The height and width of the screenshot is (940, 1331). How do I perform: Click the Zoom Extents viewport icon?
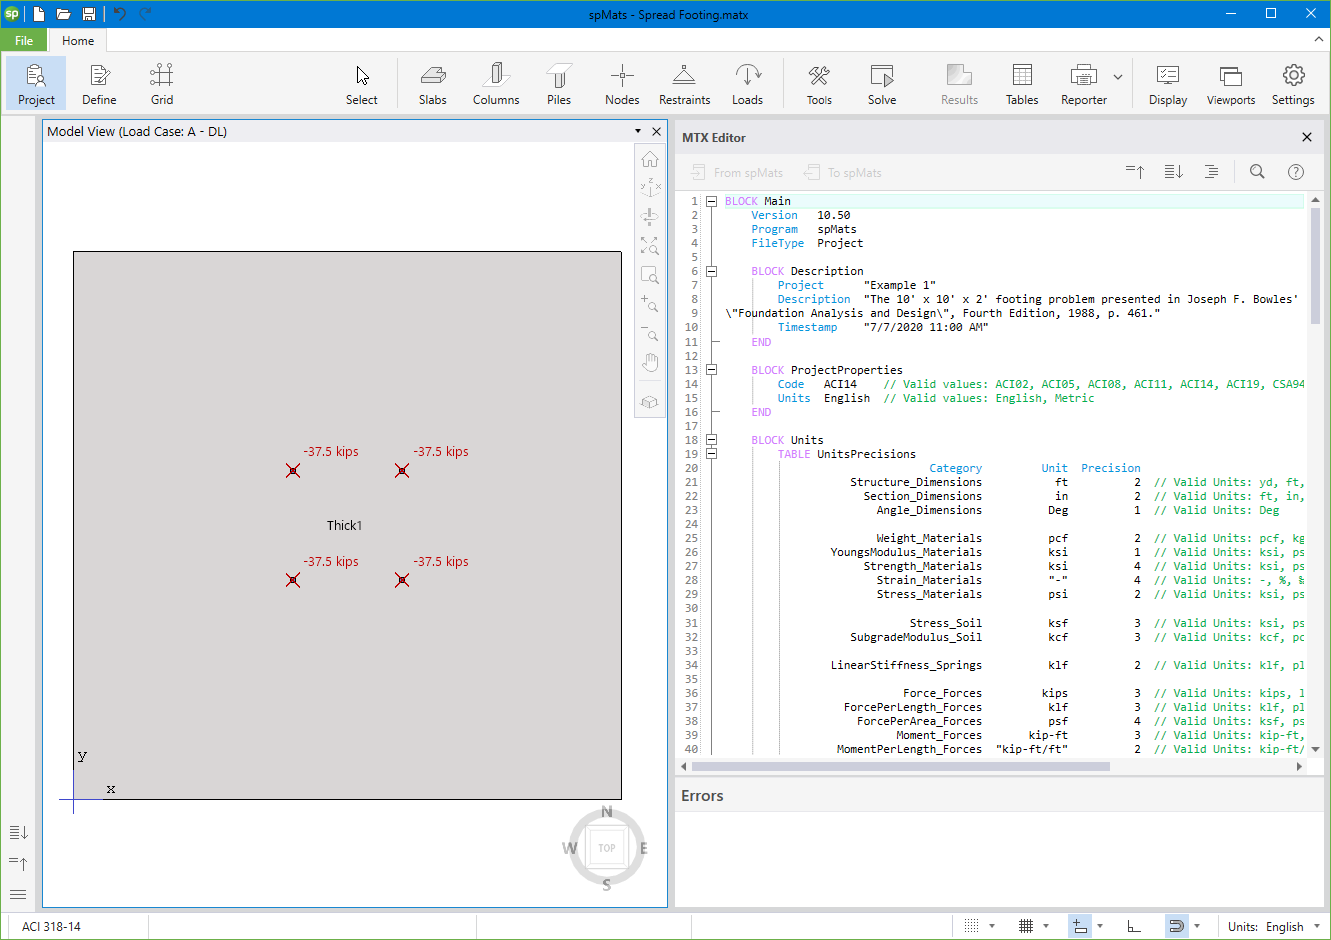650,246
